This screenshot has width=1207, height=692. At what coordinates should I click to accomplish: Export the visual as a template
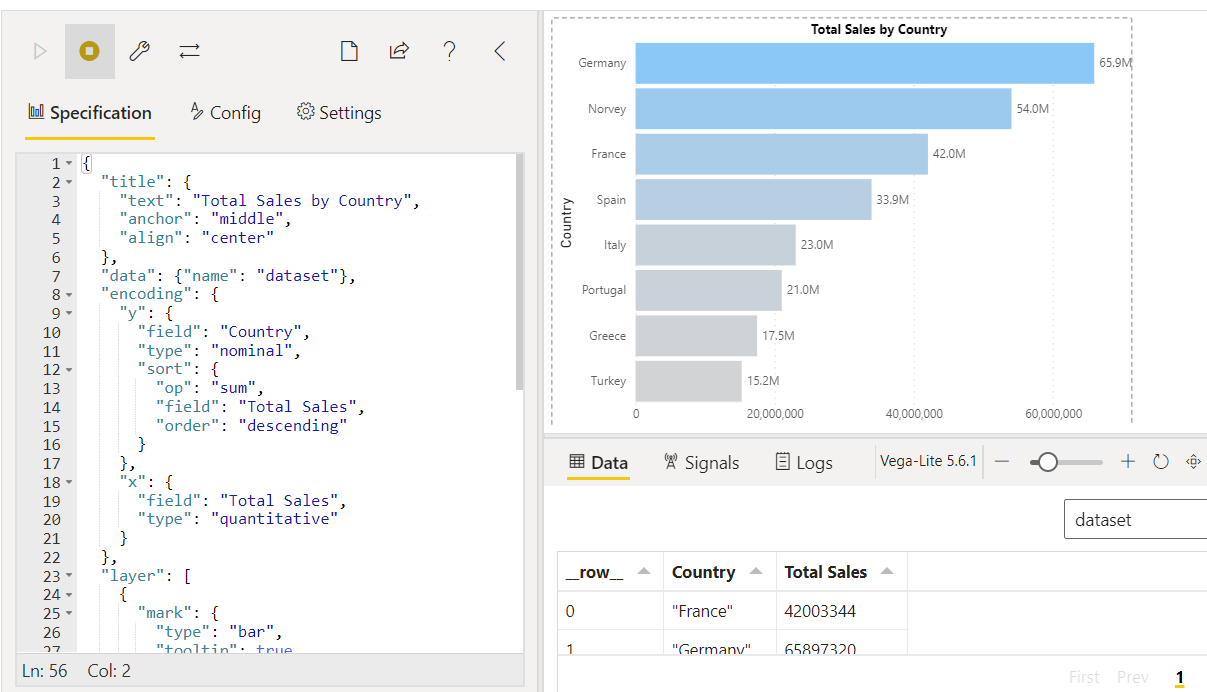tap(399, 50)
